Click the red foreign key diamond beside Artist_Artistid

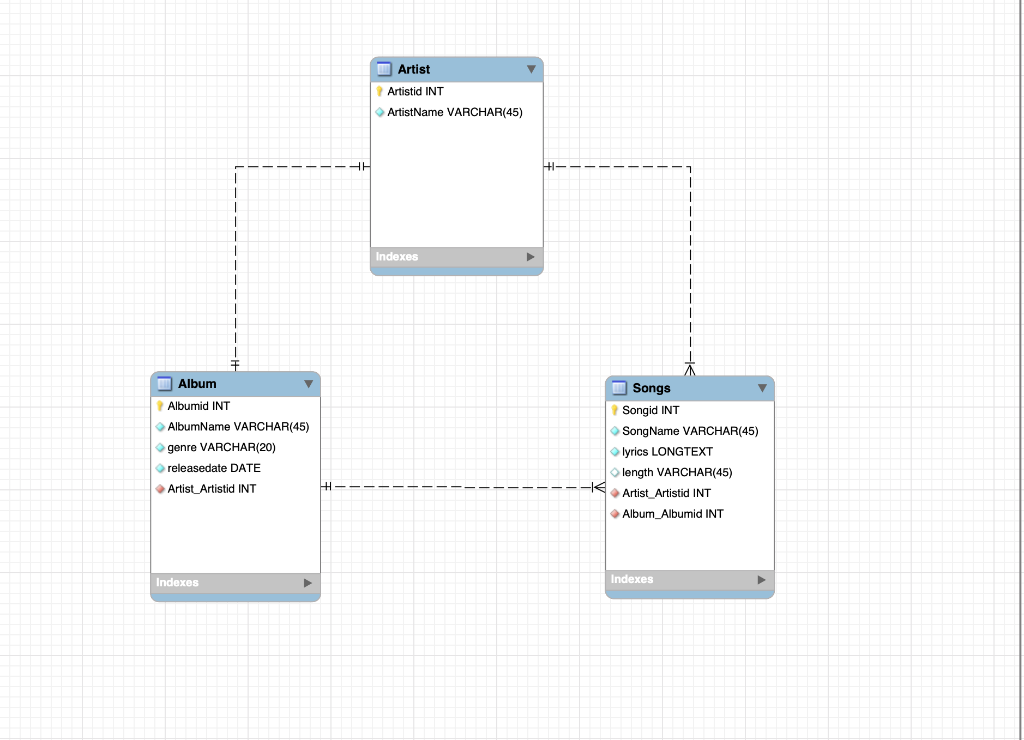(158, 489)
